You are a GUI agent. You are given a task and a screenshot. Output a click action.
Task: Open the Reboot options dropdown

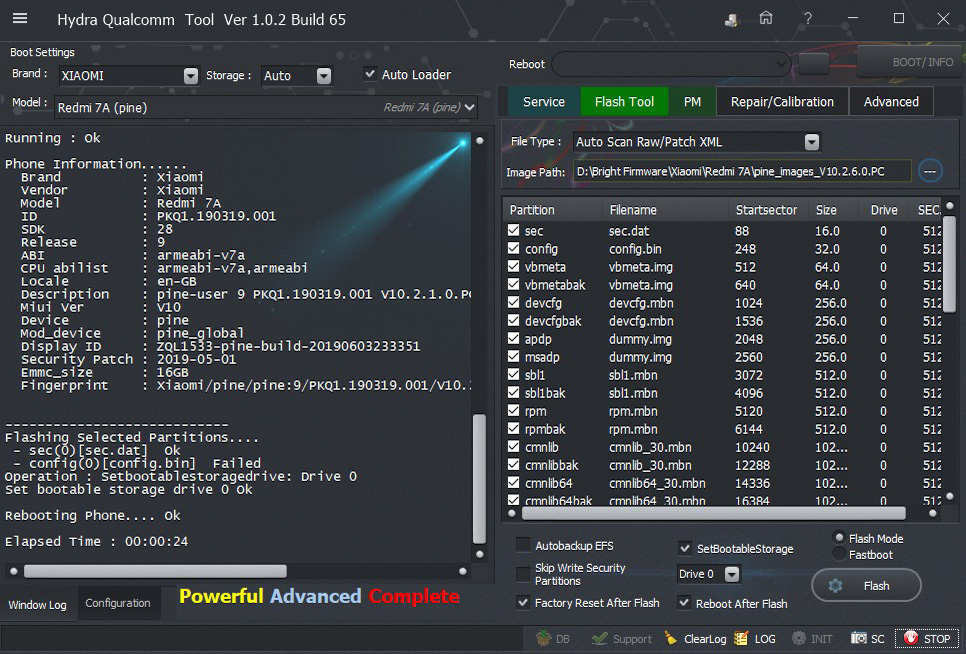click(x=671, y=63)
